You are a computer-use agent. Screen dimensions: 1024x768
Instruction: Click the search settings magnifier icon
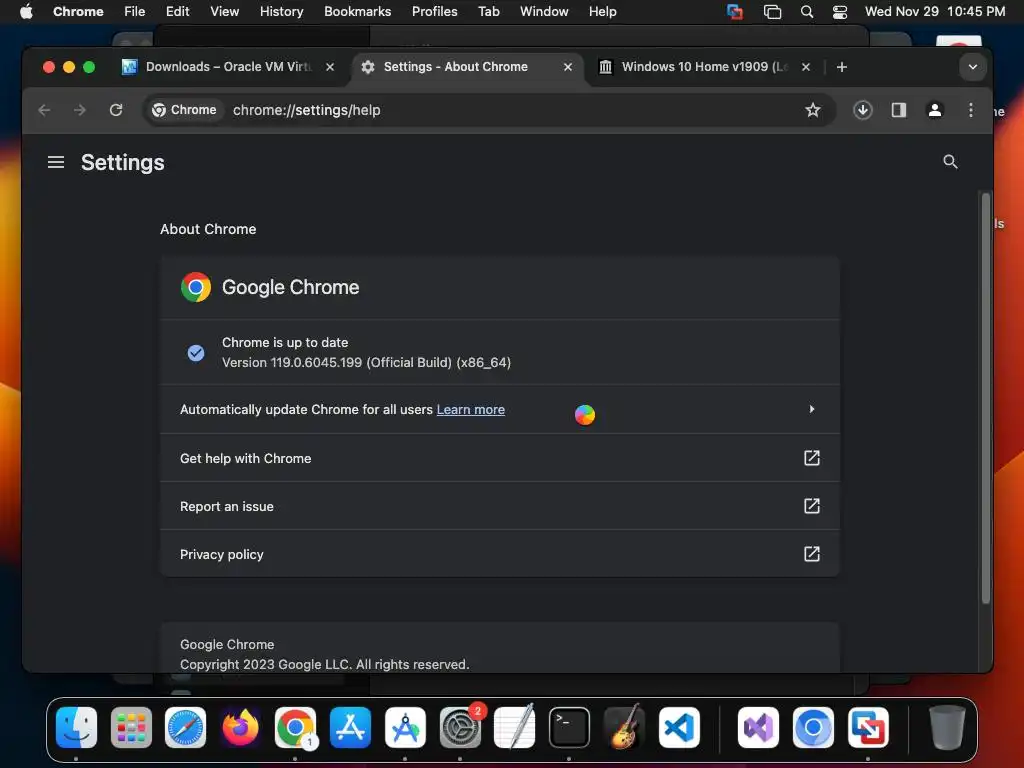(950, 161)
